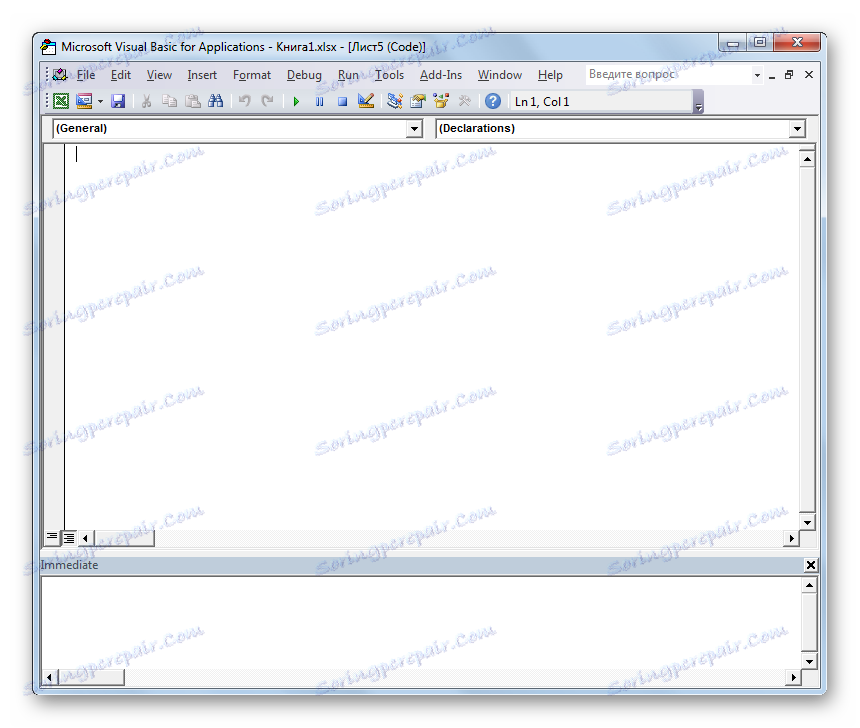Open the Debug menu

pyautogui.click(x=304, y=75)
